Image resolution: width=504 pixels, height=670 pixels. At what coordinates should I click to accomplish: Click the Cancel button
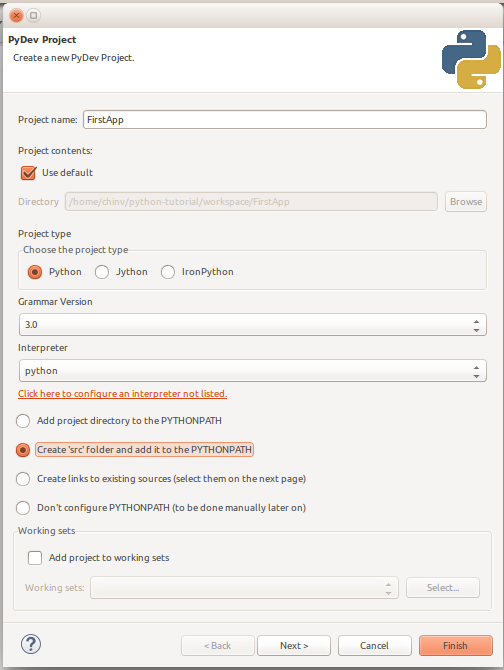[x=375, y=646]
